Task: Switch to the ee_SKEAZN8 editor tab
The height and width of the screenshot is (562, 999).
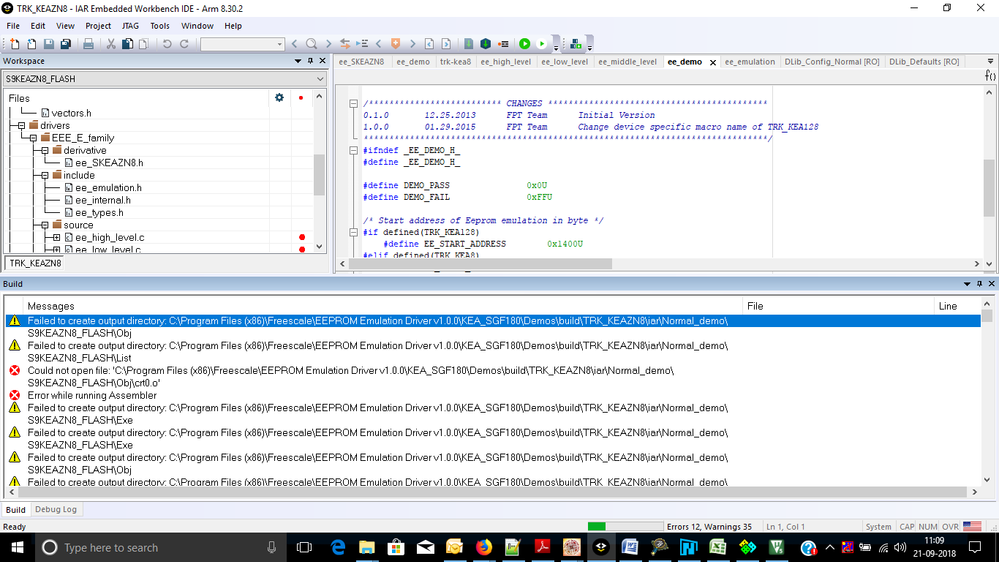Action: [361, 62]
